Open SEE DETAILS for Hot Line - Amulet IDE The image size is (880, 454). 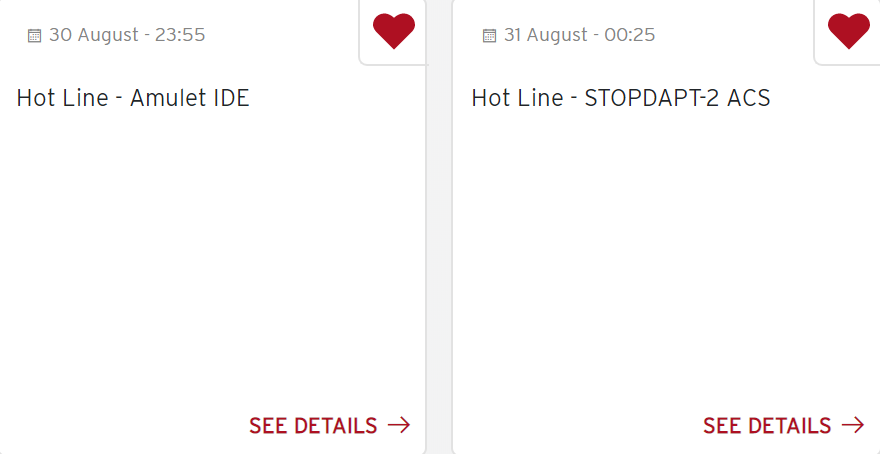click(x=313, y=426)
